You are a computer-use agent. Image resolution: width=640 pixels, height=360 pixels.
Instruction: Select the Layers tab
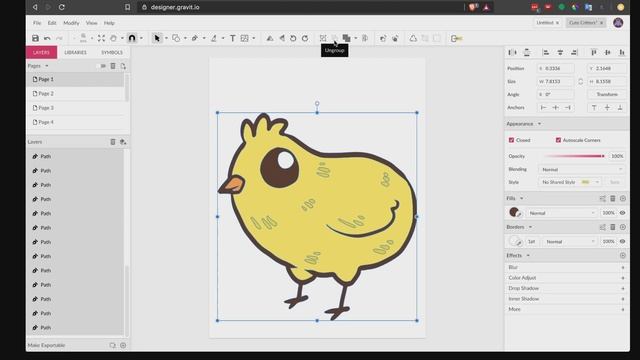(41, 52)
